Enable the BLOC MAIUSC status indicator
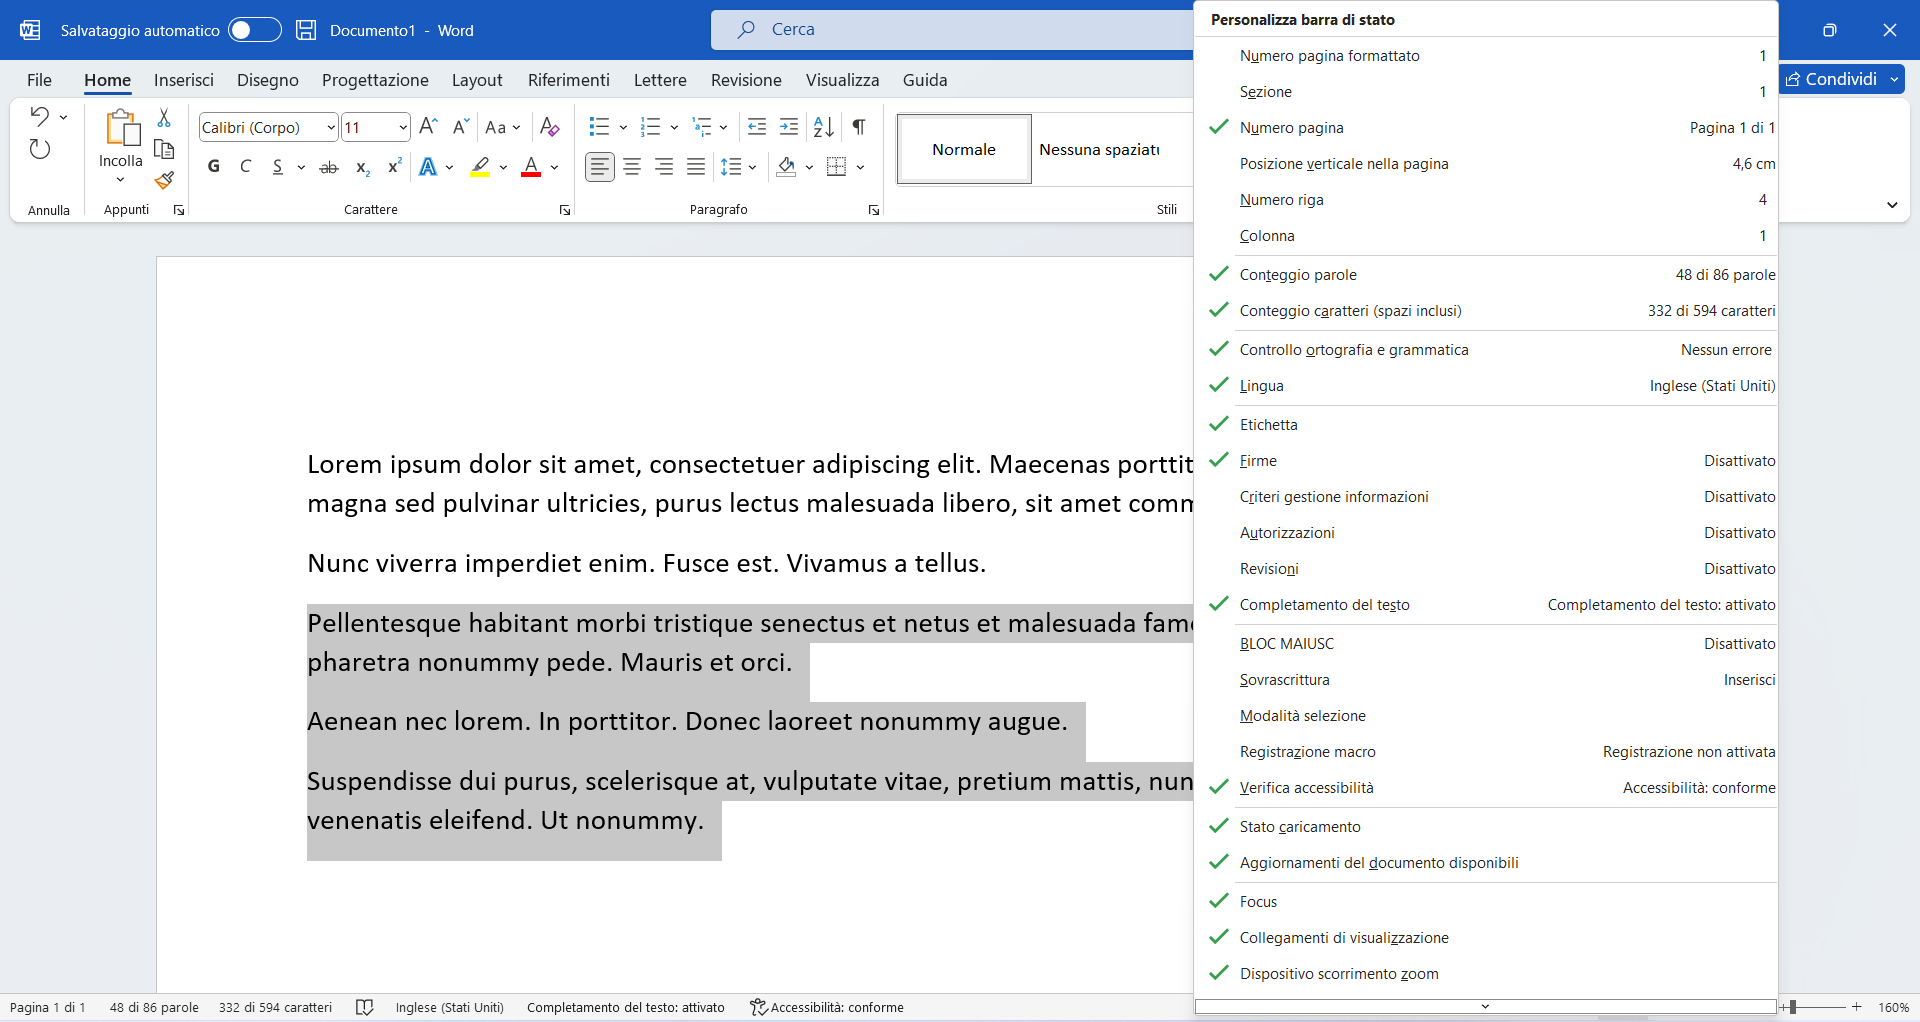Image resolution: width=1920 pixels, height=1022 pixels. (1286, 644)
